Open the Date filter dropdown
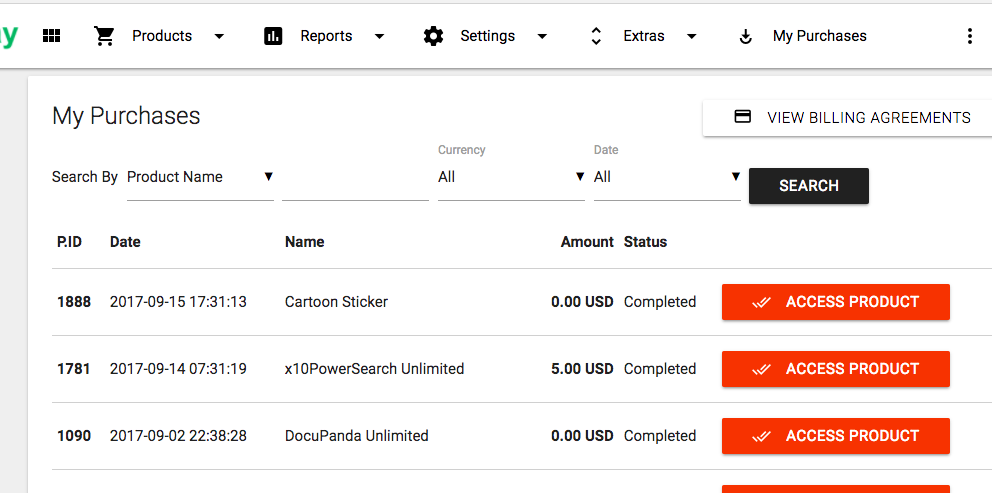 tap(667, 177)
